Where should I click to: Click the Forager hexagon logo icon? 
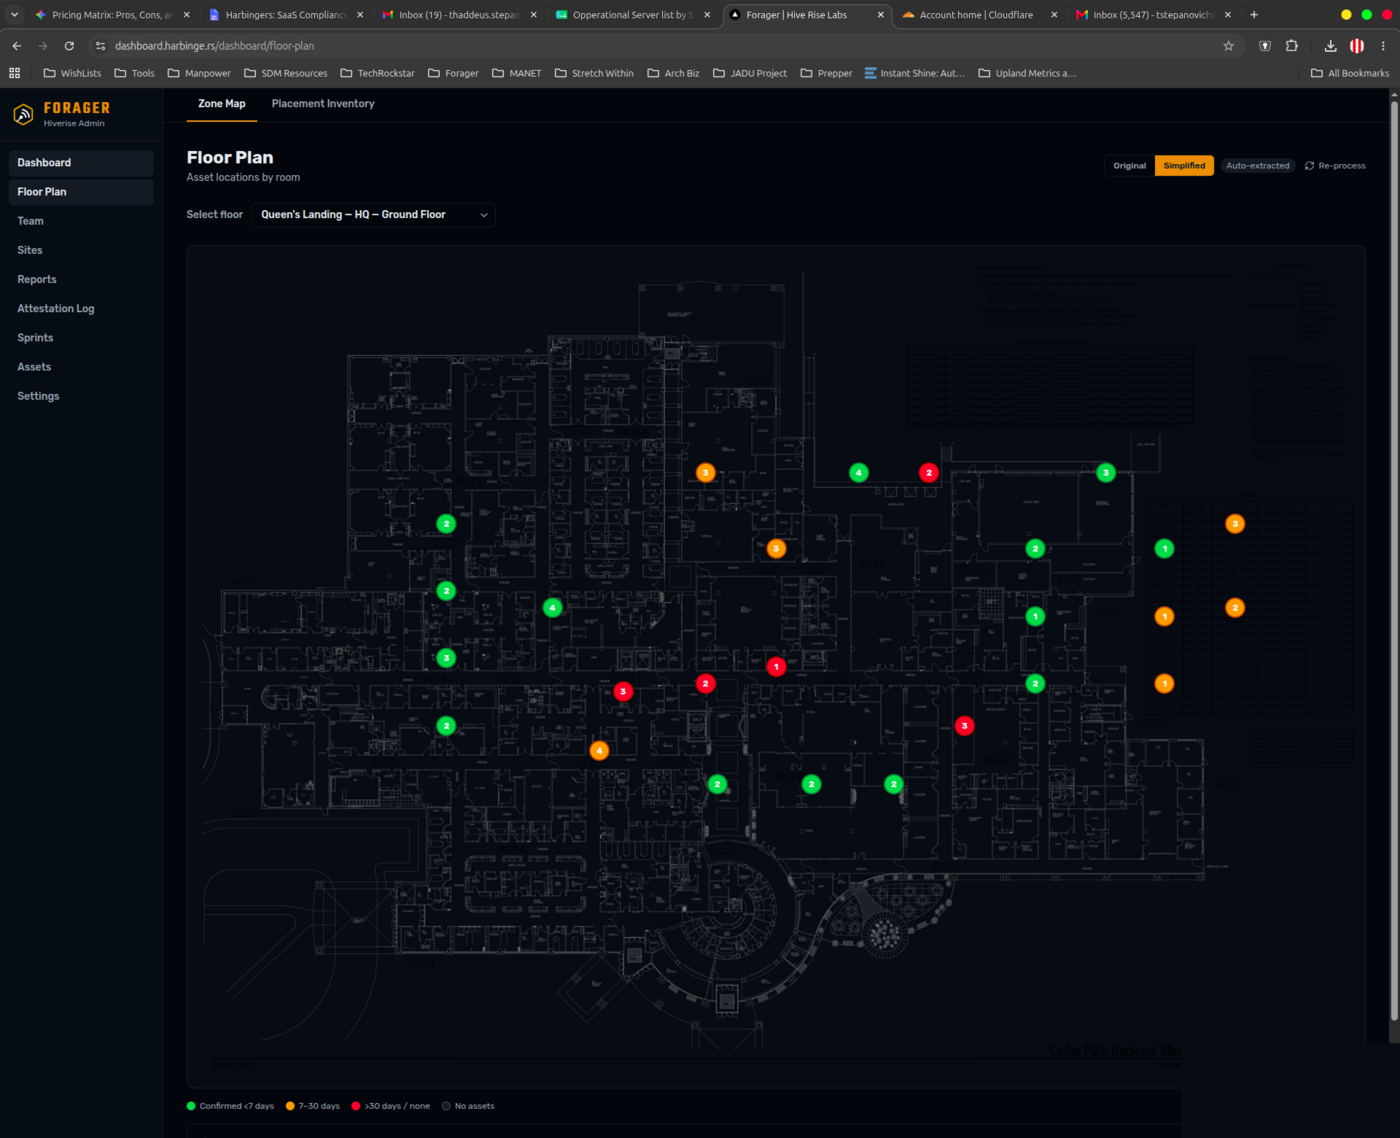23,114
